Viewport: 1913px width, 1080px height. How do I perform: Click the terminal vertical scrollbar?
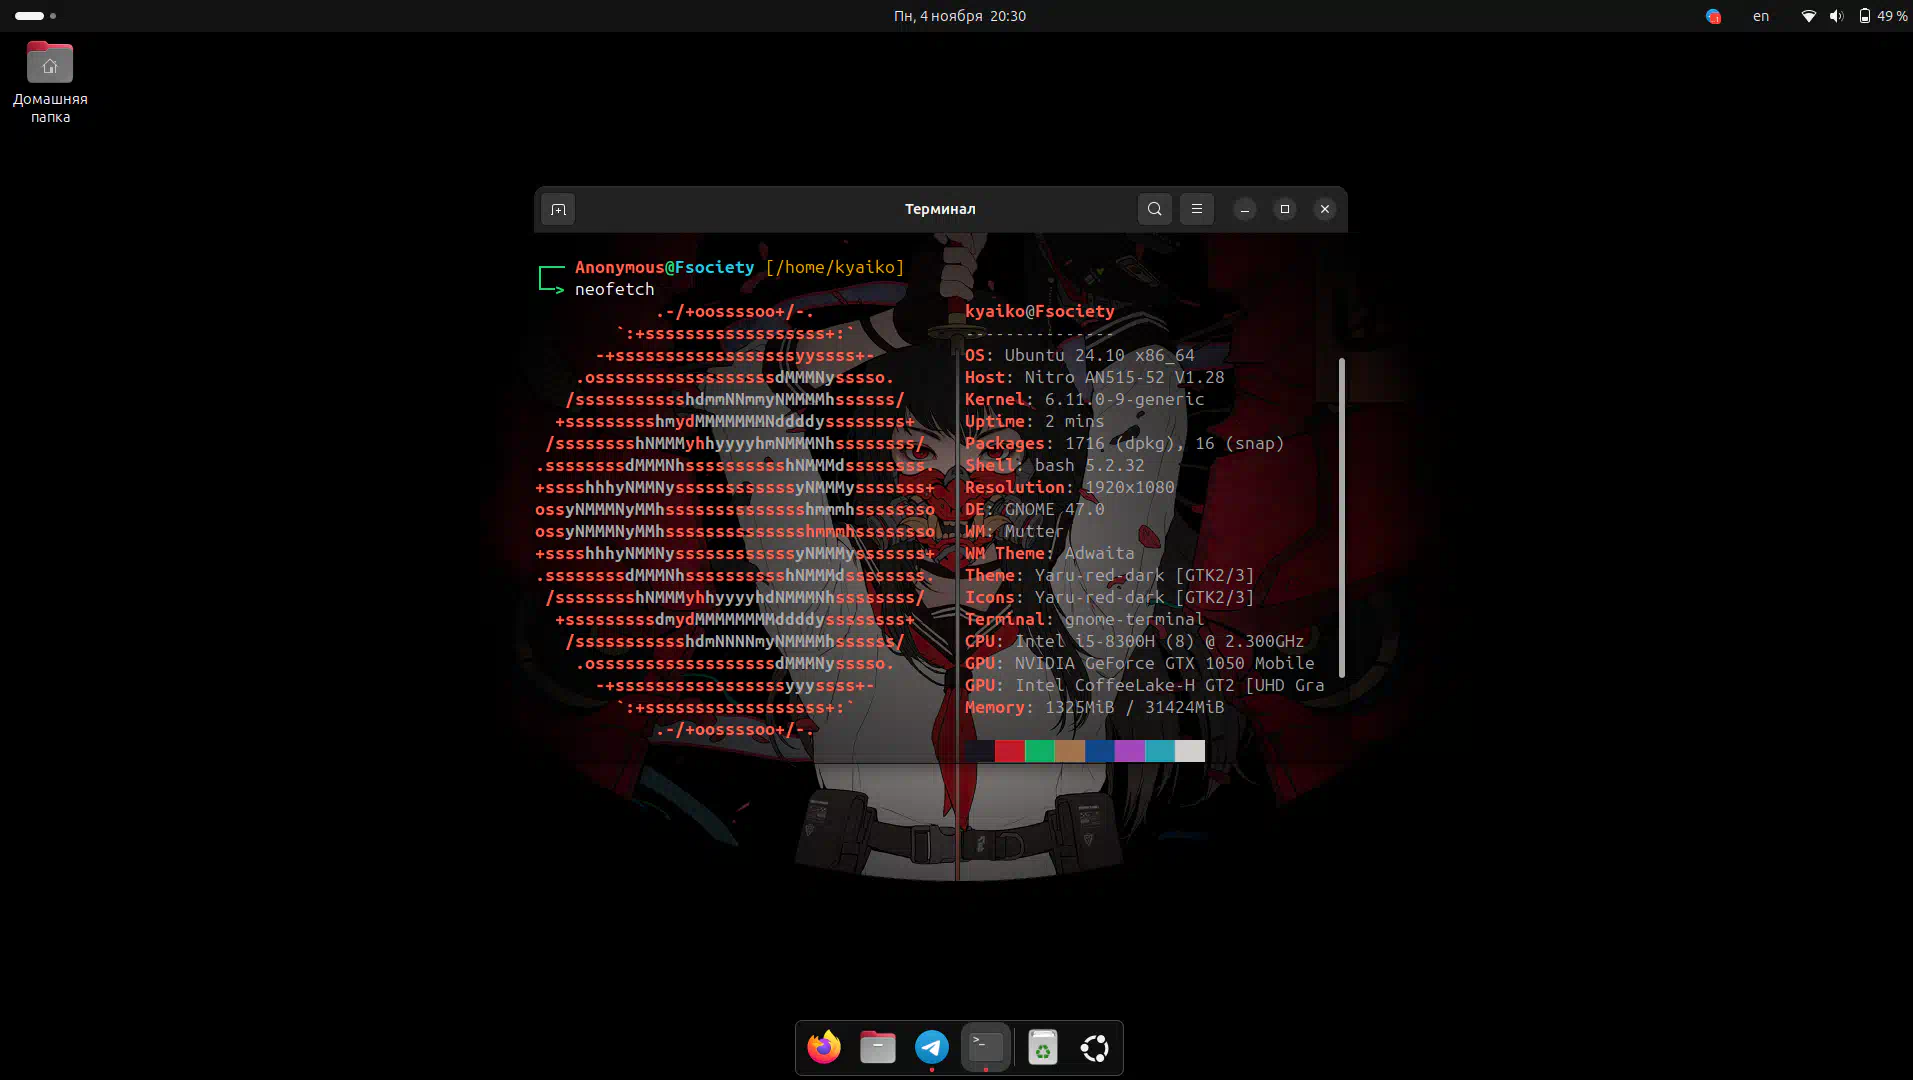pos(1341,517)
